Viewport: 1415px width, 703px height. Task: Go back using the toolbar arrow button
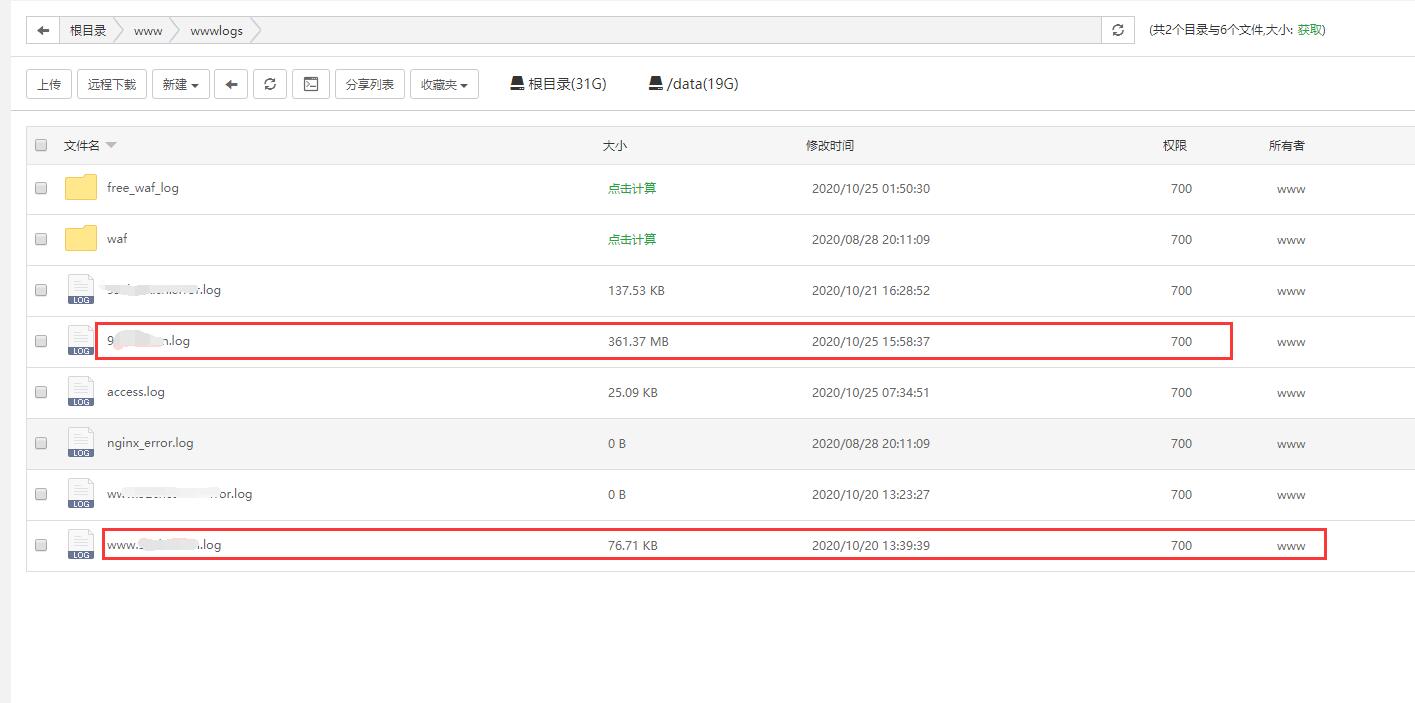(x=231, y=84)
